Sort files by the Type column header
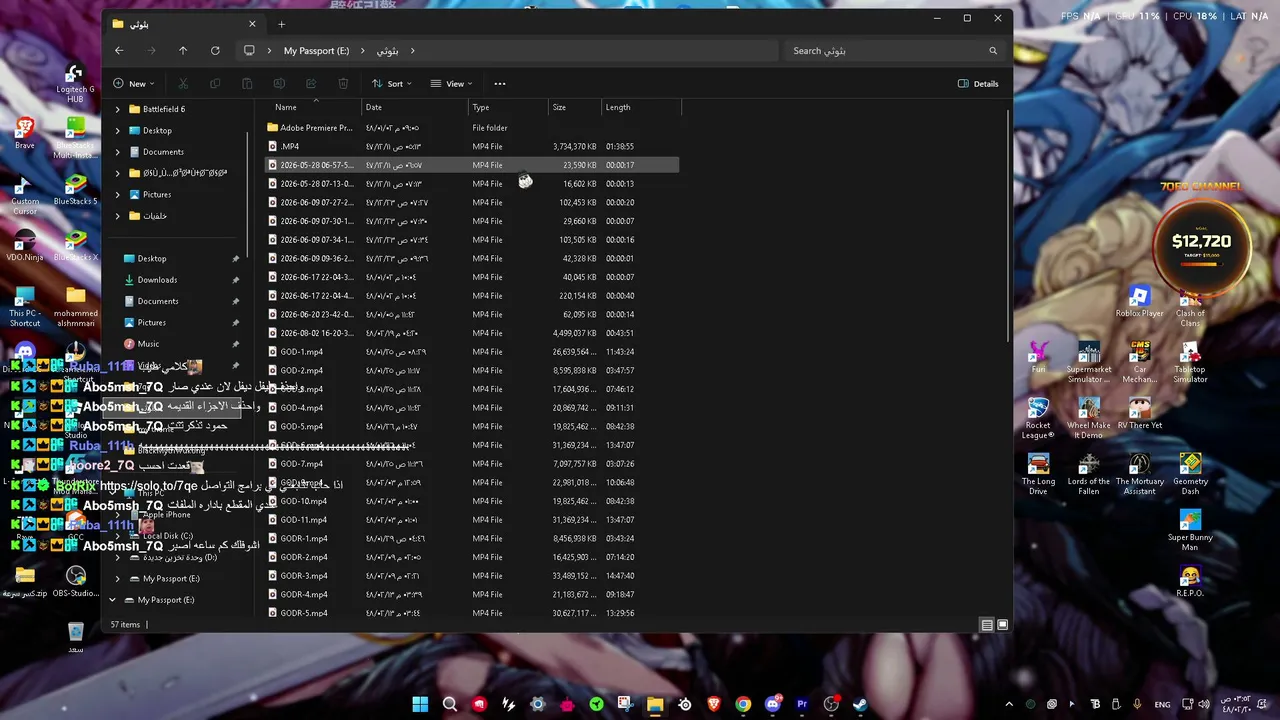This screenshot has width=1280, height=720. [x=509, y=107]
